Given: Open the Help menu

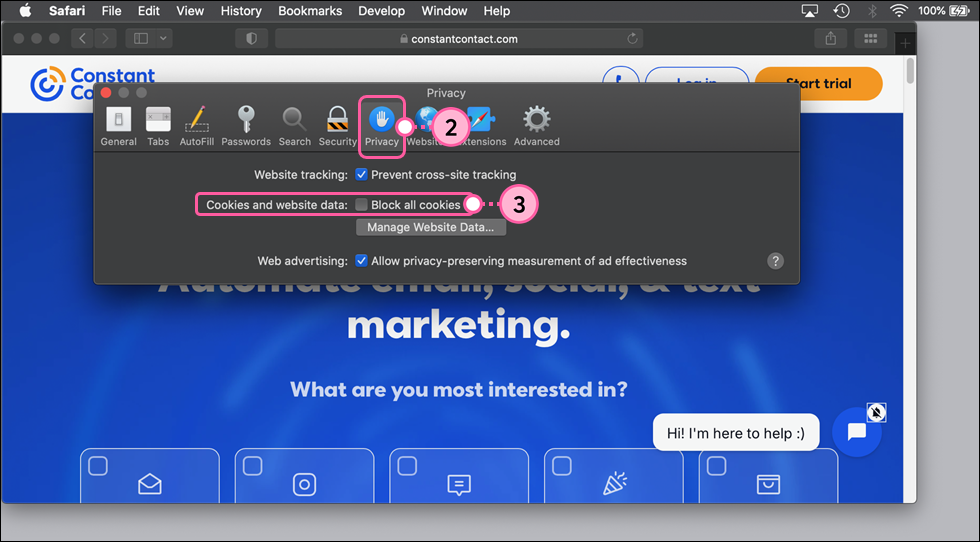Looking at the screenshot, I should (x=496, y=11).
